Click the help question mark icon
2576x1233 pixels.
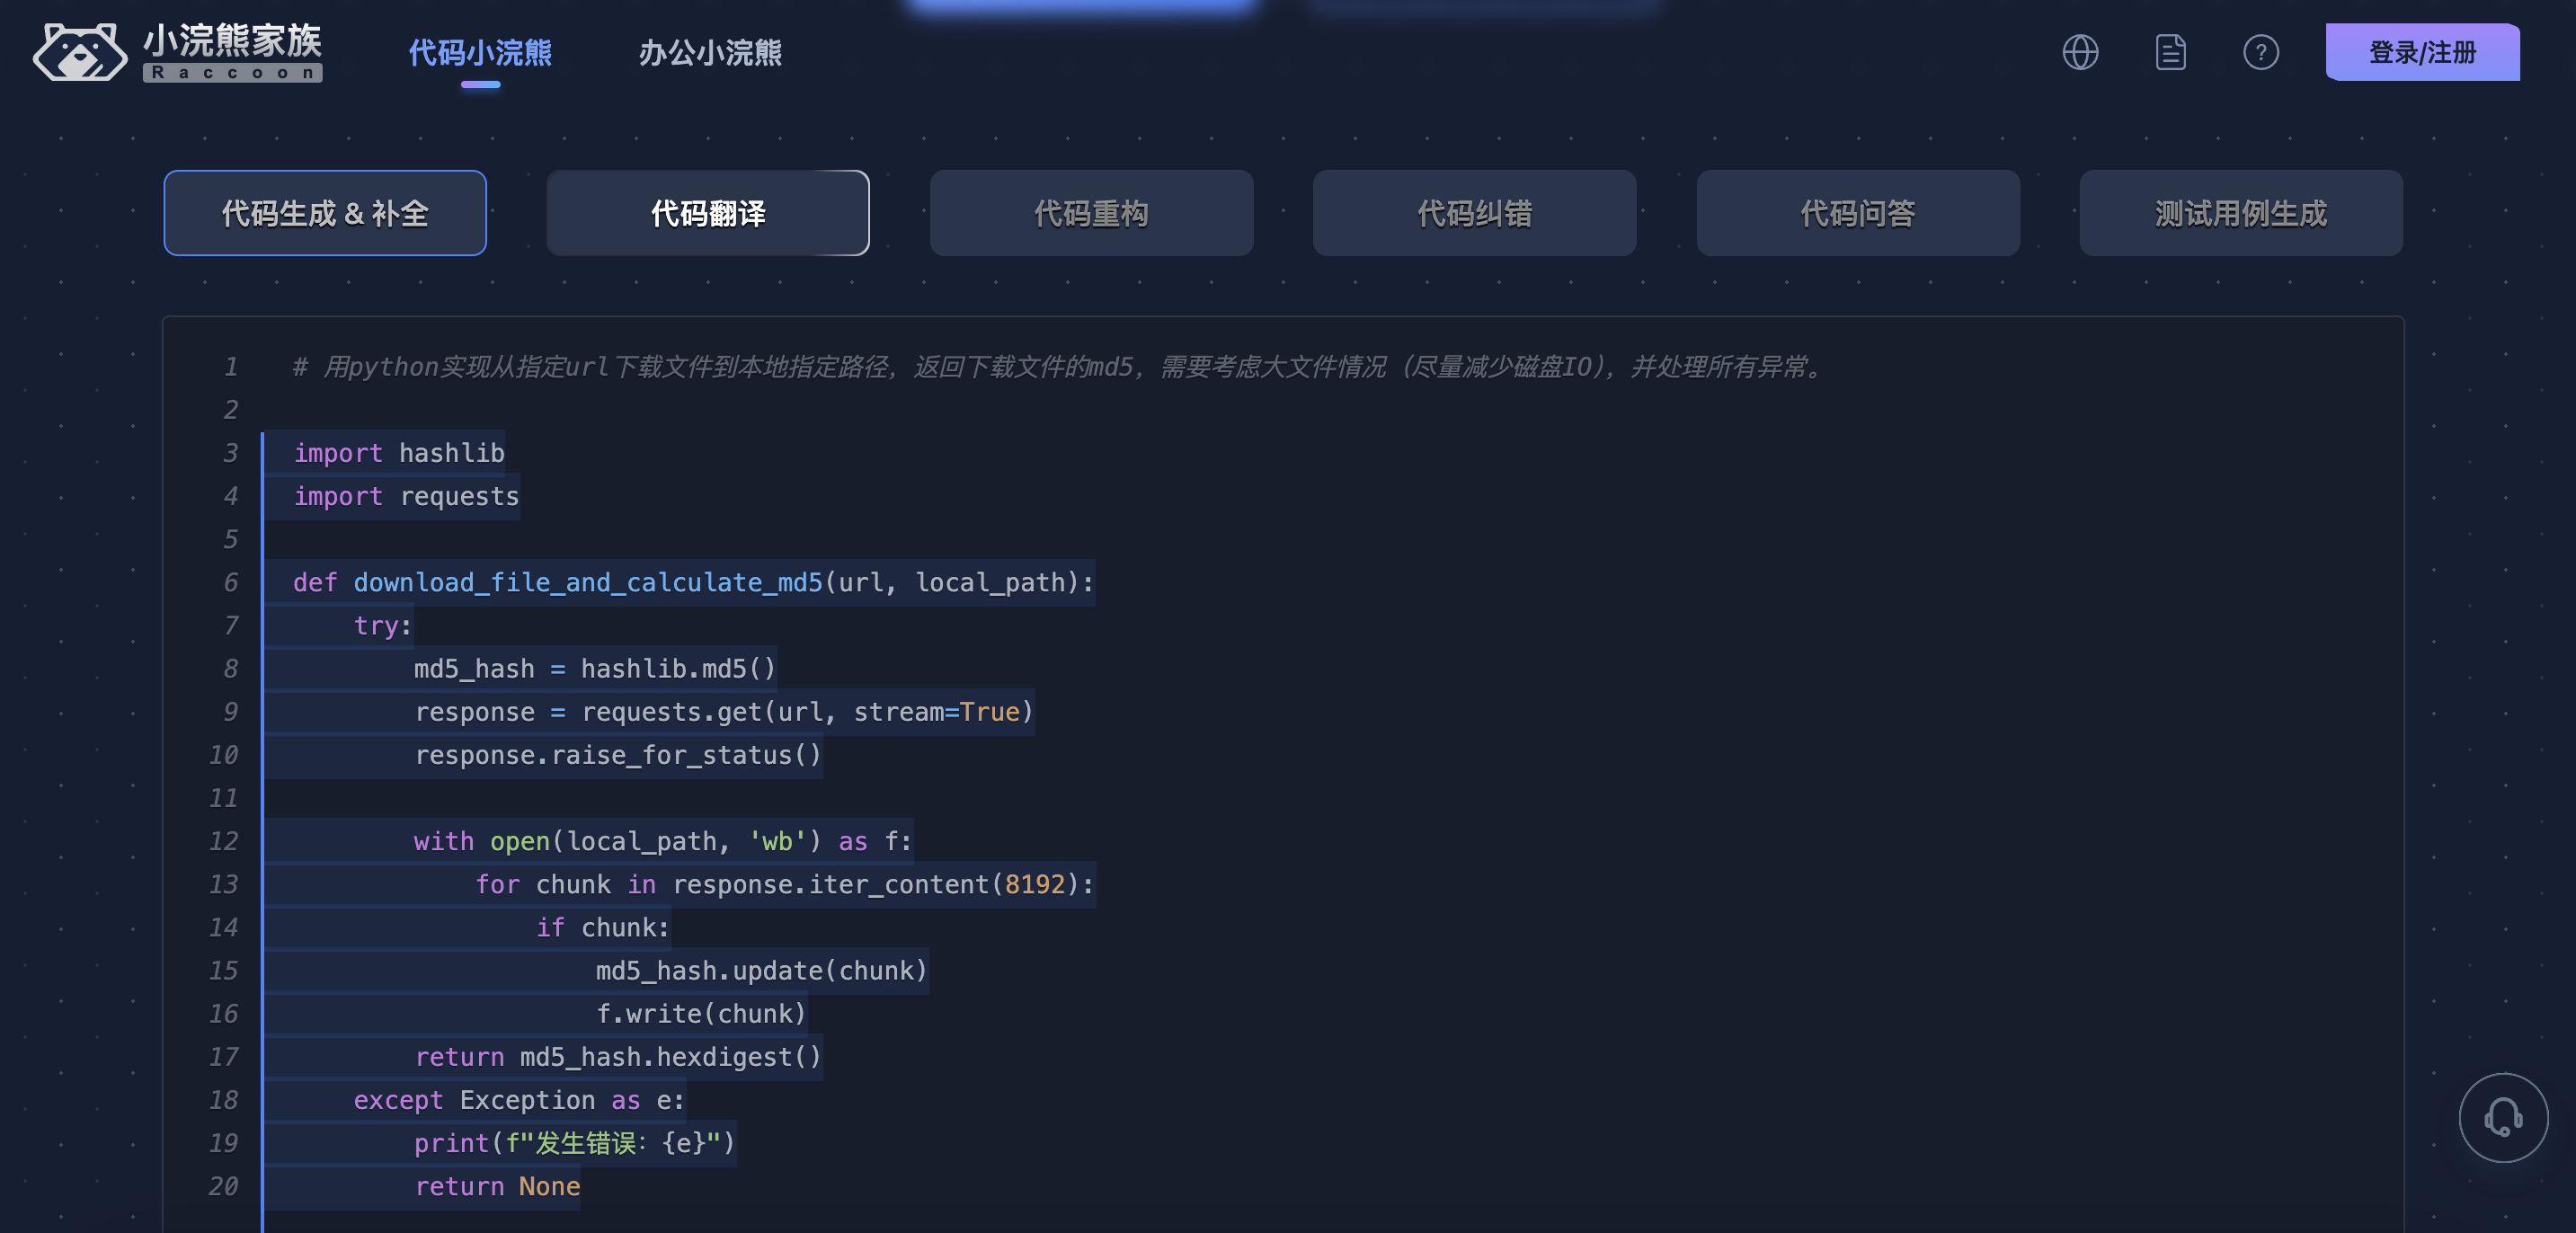2260,52
